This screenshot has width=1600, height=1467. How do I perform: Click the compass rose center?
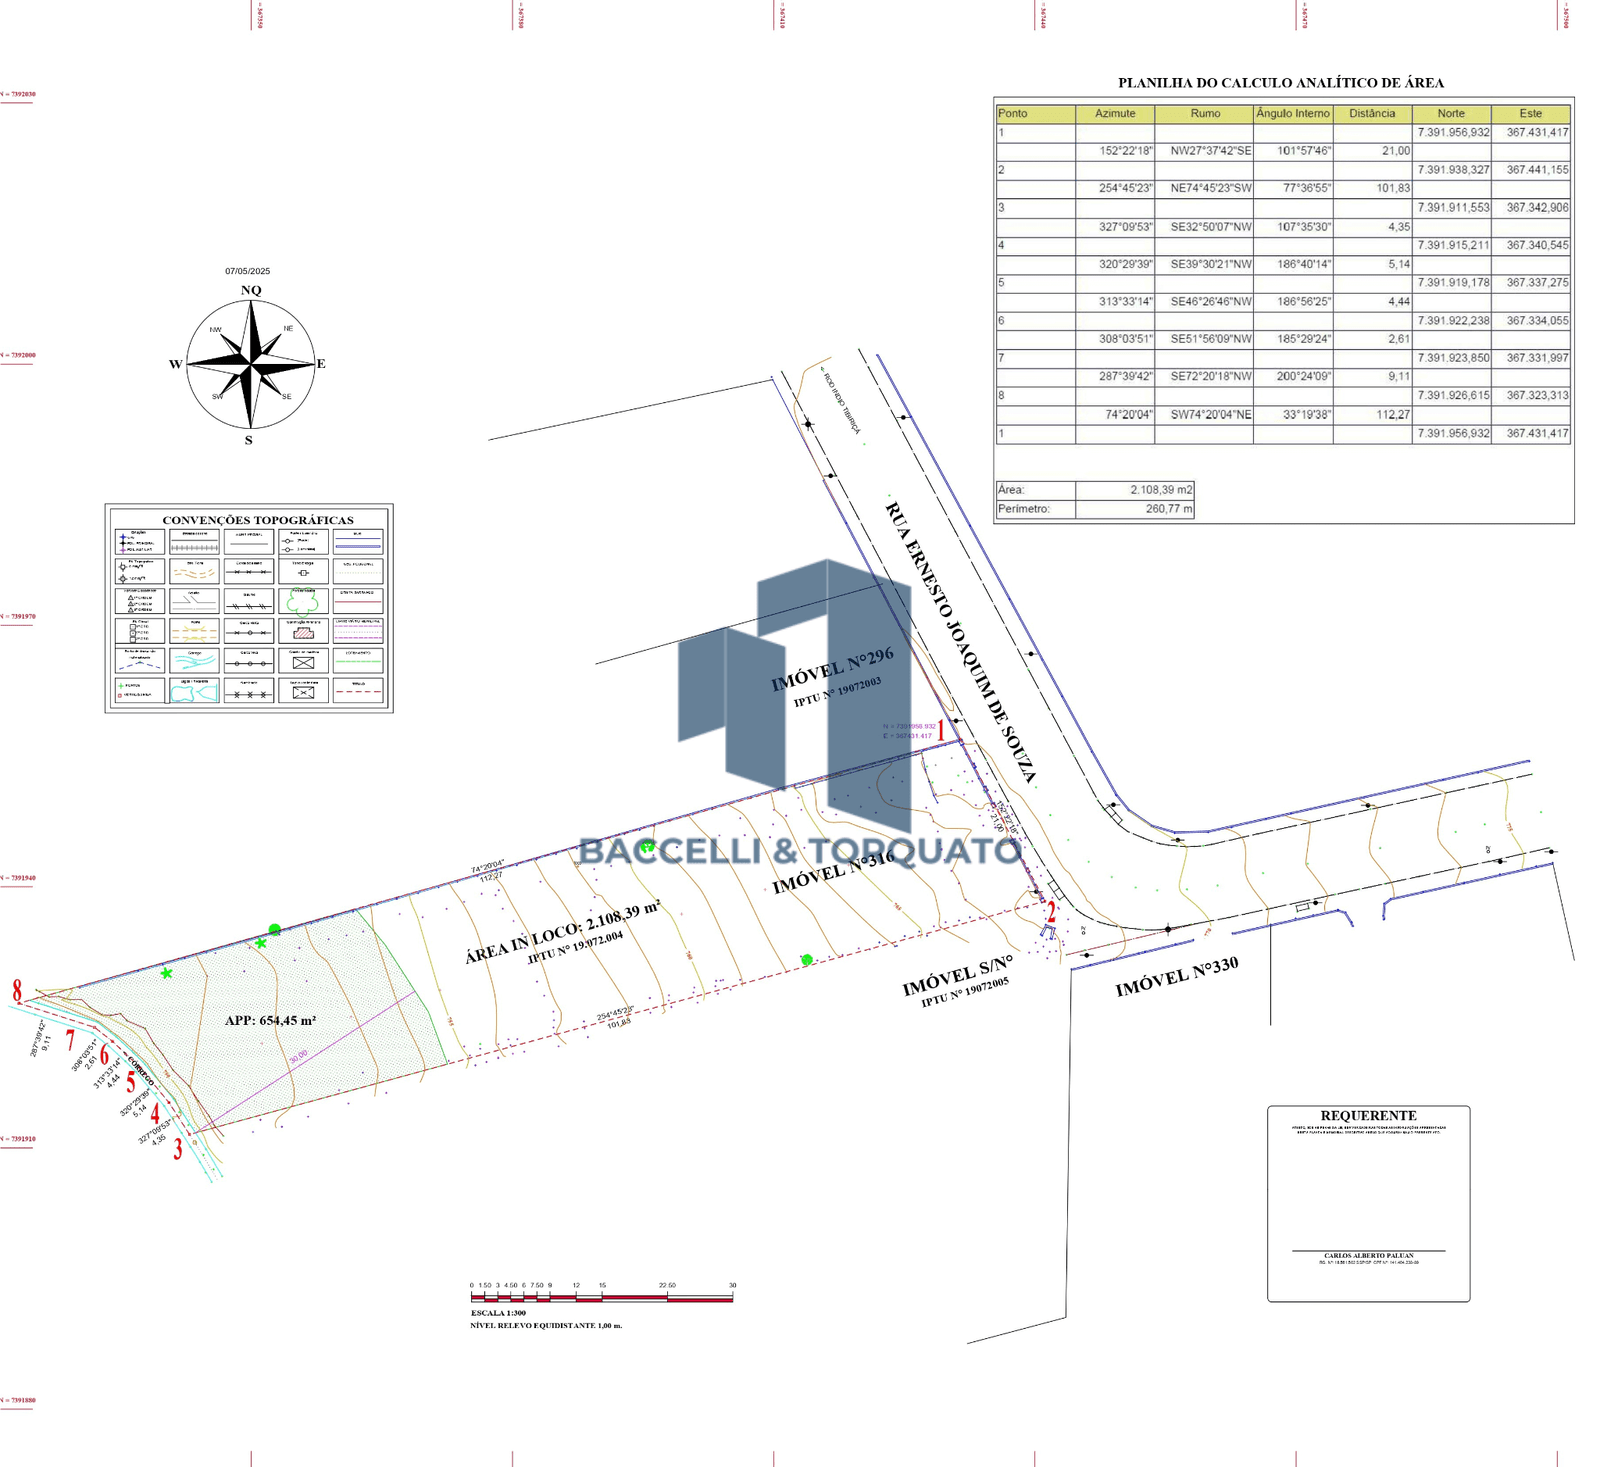[x=251, y=364]
